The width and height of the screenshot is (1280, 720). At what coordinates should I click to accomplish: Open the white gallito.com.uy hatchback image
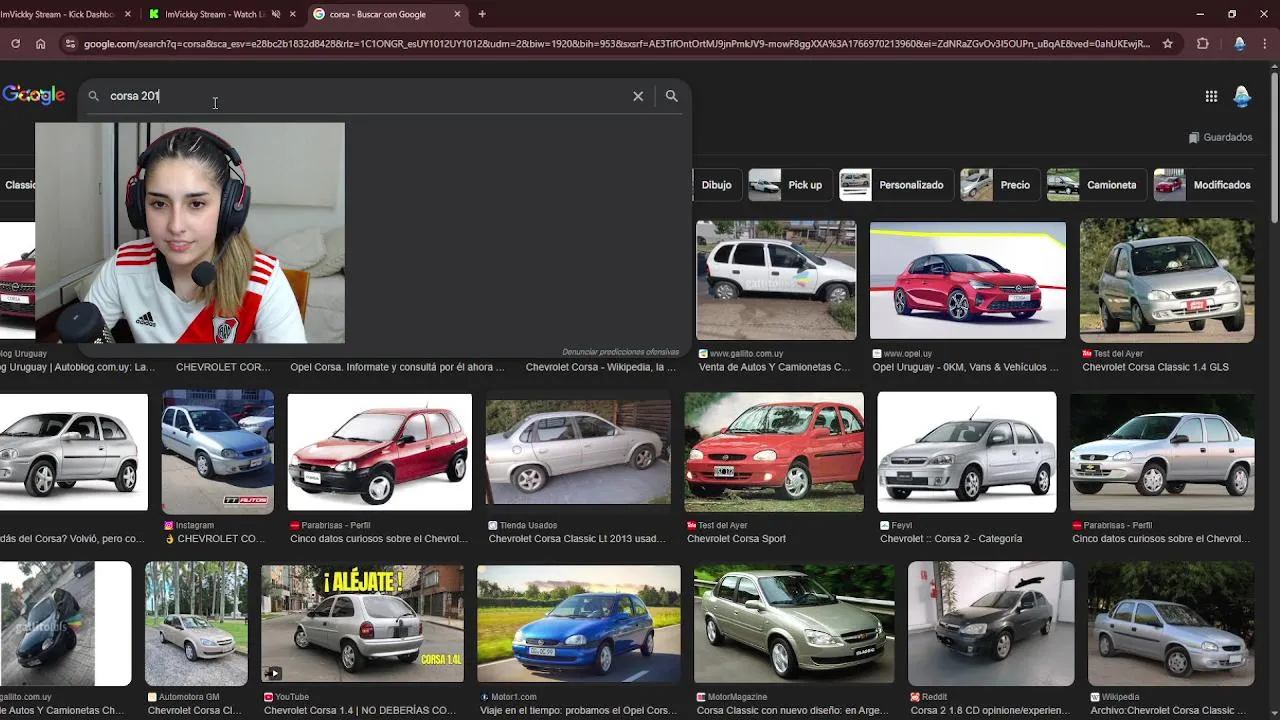776,281
